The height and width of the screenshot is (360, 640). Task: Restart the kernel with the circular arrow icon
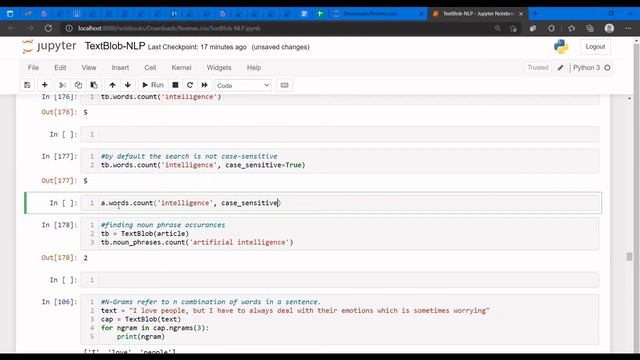click(x=190, y=85)
